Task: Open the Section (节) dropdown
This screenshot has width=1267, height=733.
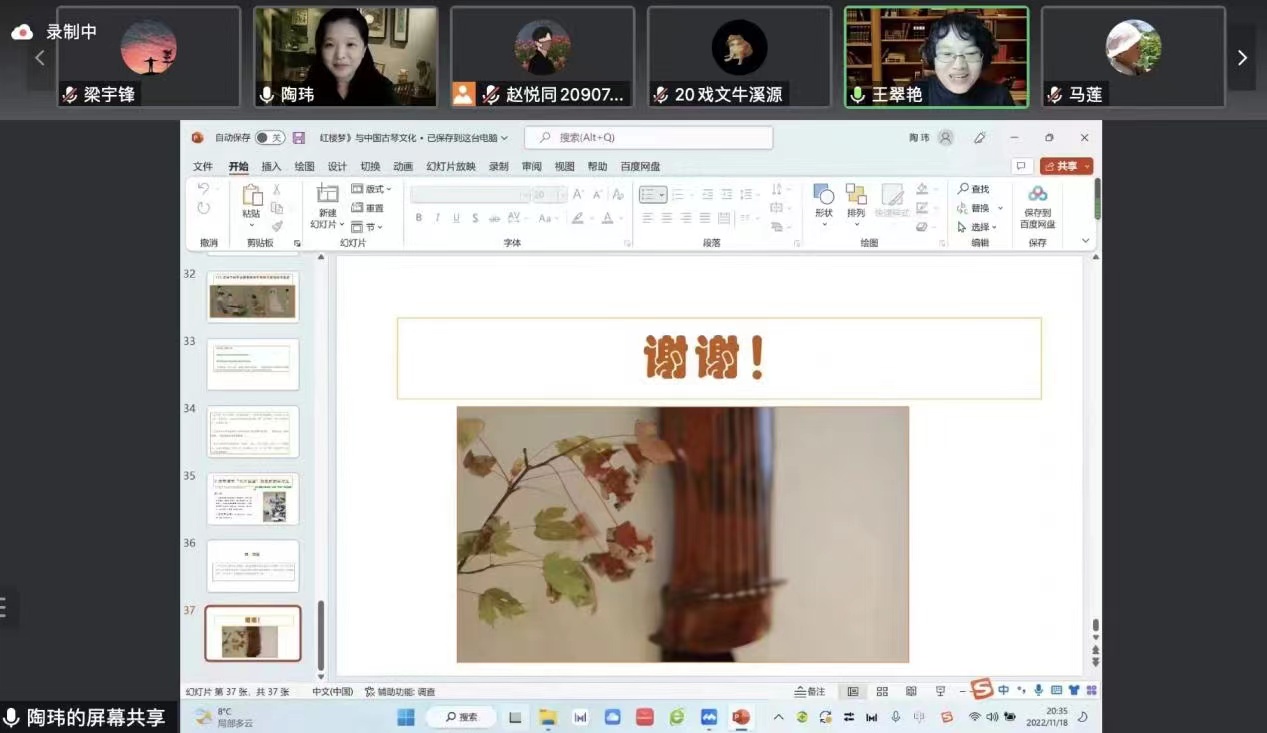Action: (366, 227)
